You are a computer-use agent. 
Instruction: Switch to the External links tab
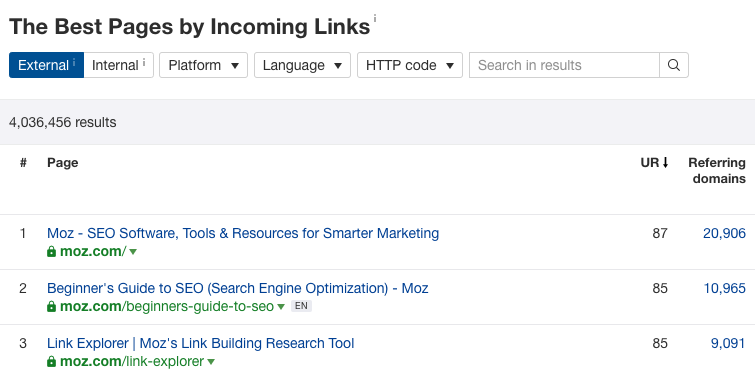tap(47, 65)
